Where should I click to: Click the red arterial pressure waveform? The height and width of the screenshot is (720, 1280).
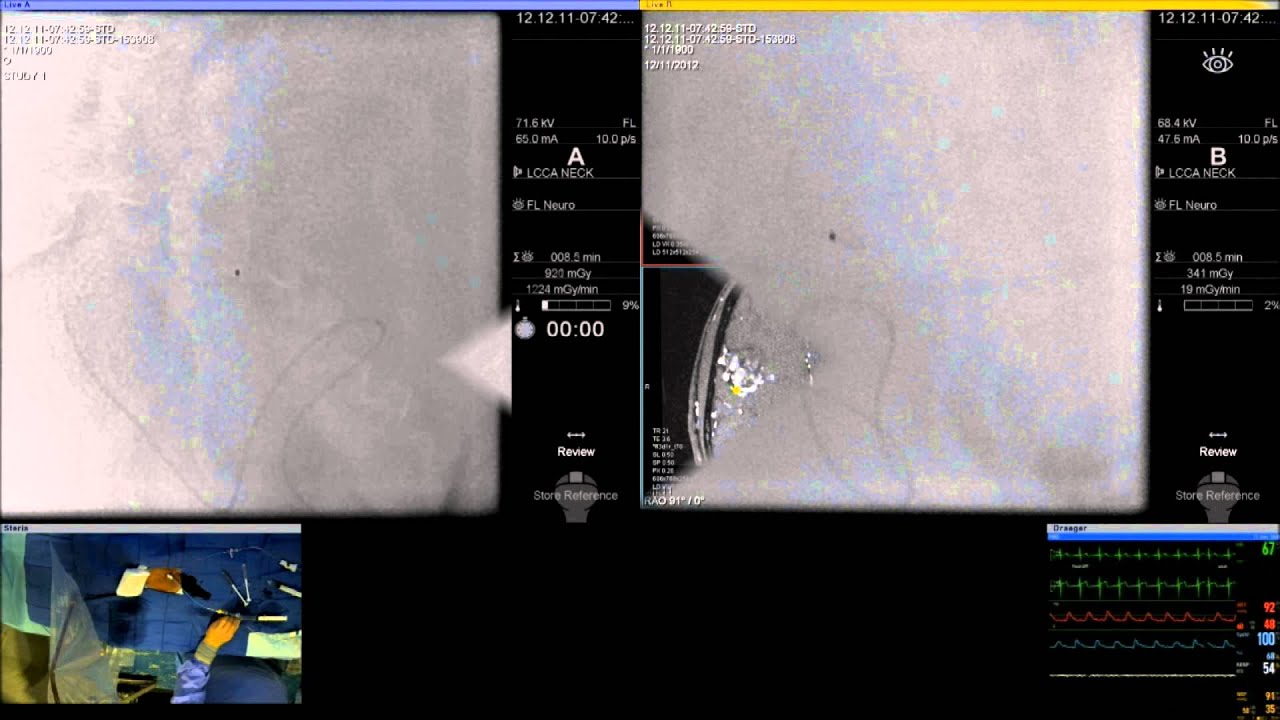[x=1142, y=618]
